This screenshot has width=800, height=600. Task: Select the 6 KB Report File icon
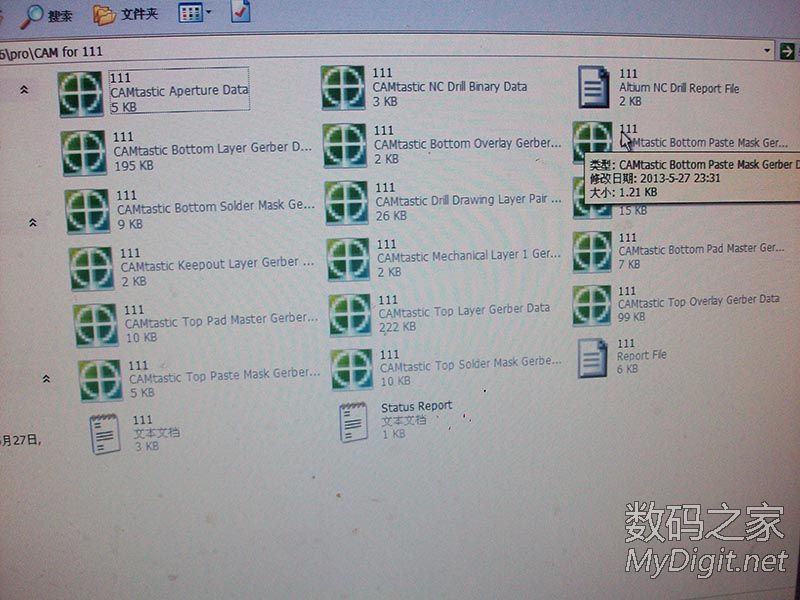592,358
